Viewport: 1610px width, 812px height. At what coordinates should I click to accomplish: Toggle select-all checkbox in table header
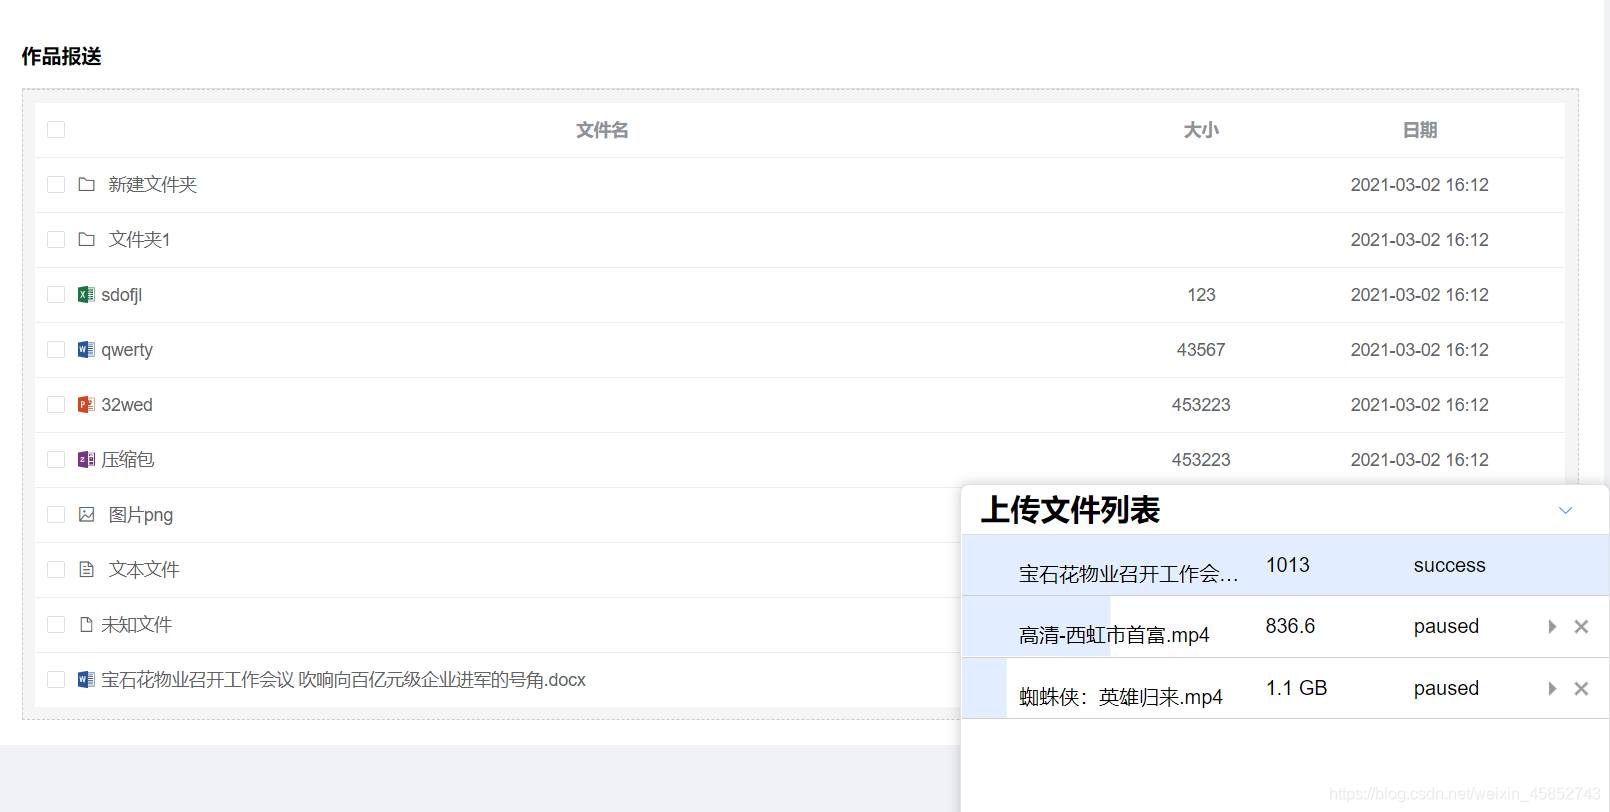56,129
